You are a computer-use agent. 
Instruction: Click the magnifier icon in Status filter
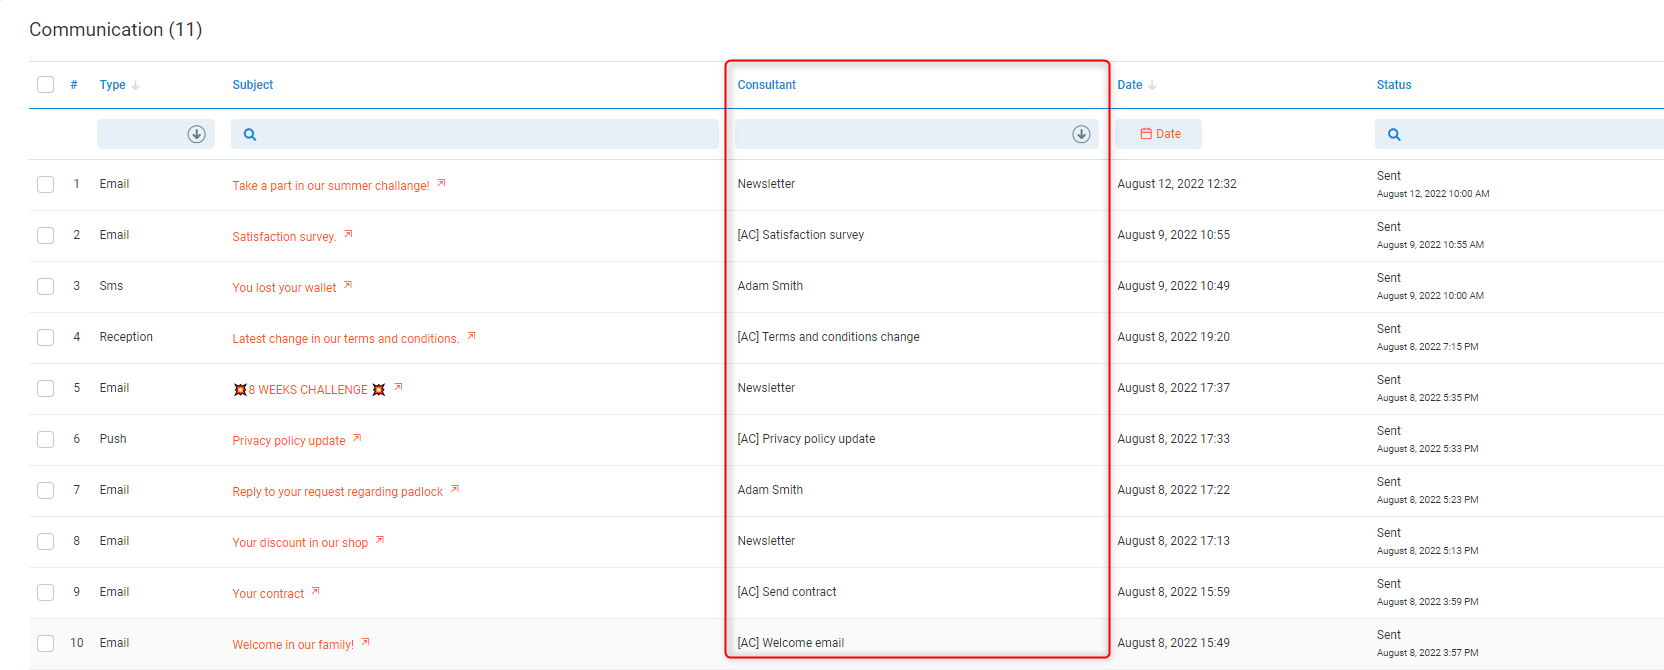[x=1394, y=134]
